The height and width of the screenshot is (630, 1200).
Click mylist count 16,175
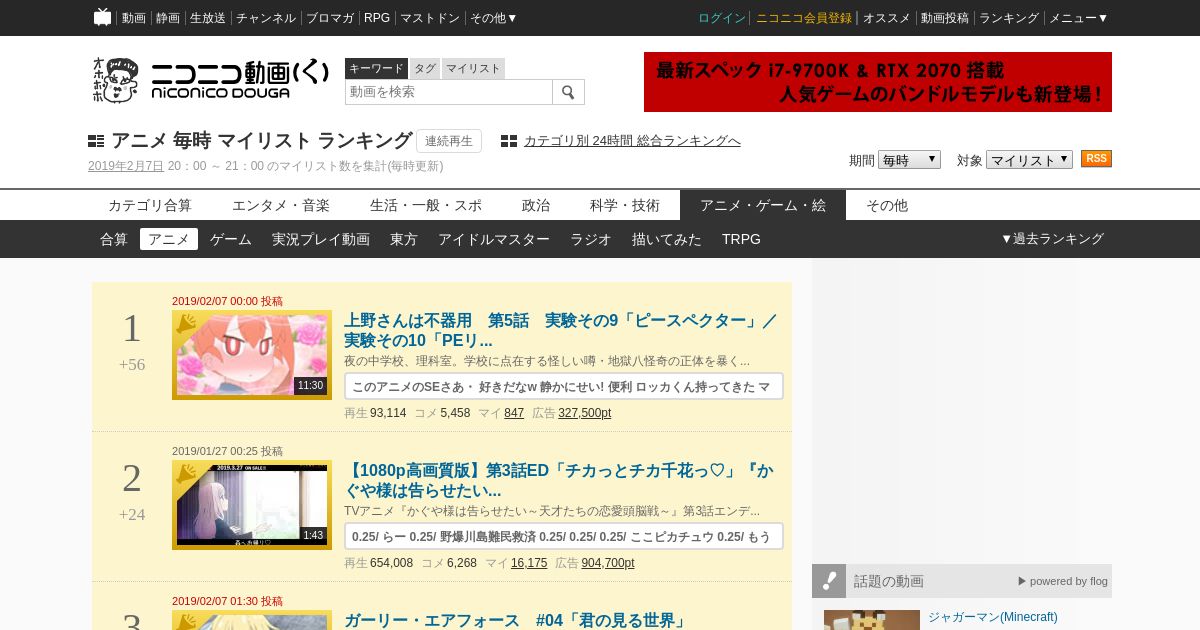[x=529, y=563]
